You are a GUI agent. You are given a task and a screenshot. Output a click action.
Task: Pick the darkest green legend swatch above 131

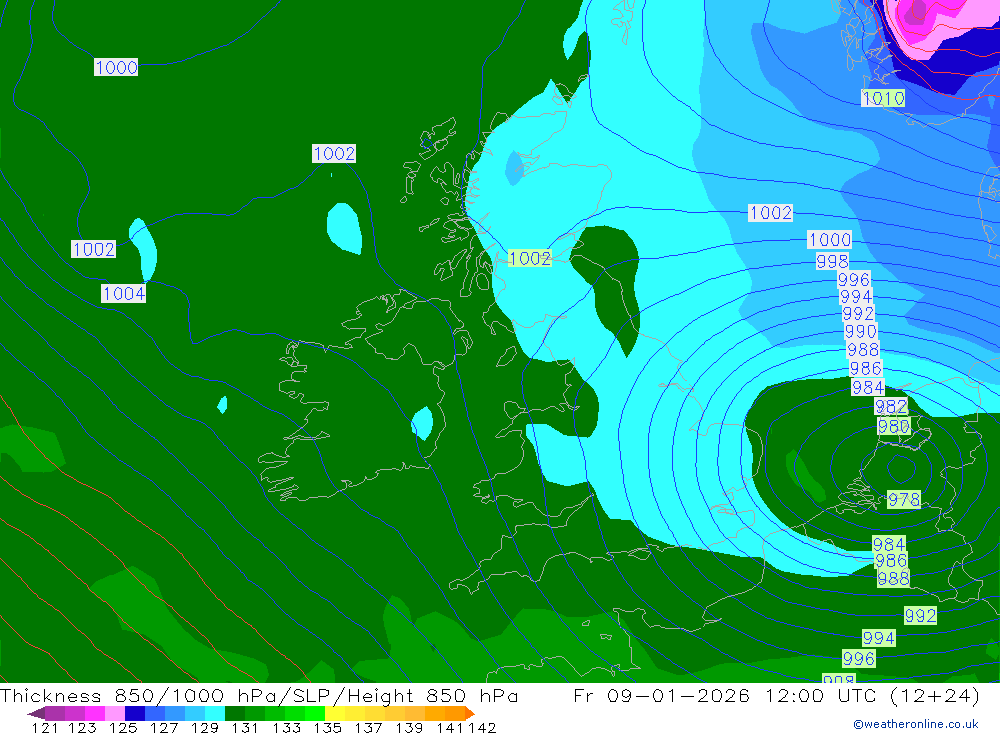(235, 713)
